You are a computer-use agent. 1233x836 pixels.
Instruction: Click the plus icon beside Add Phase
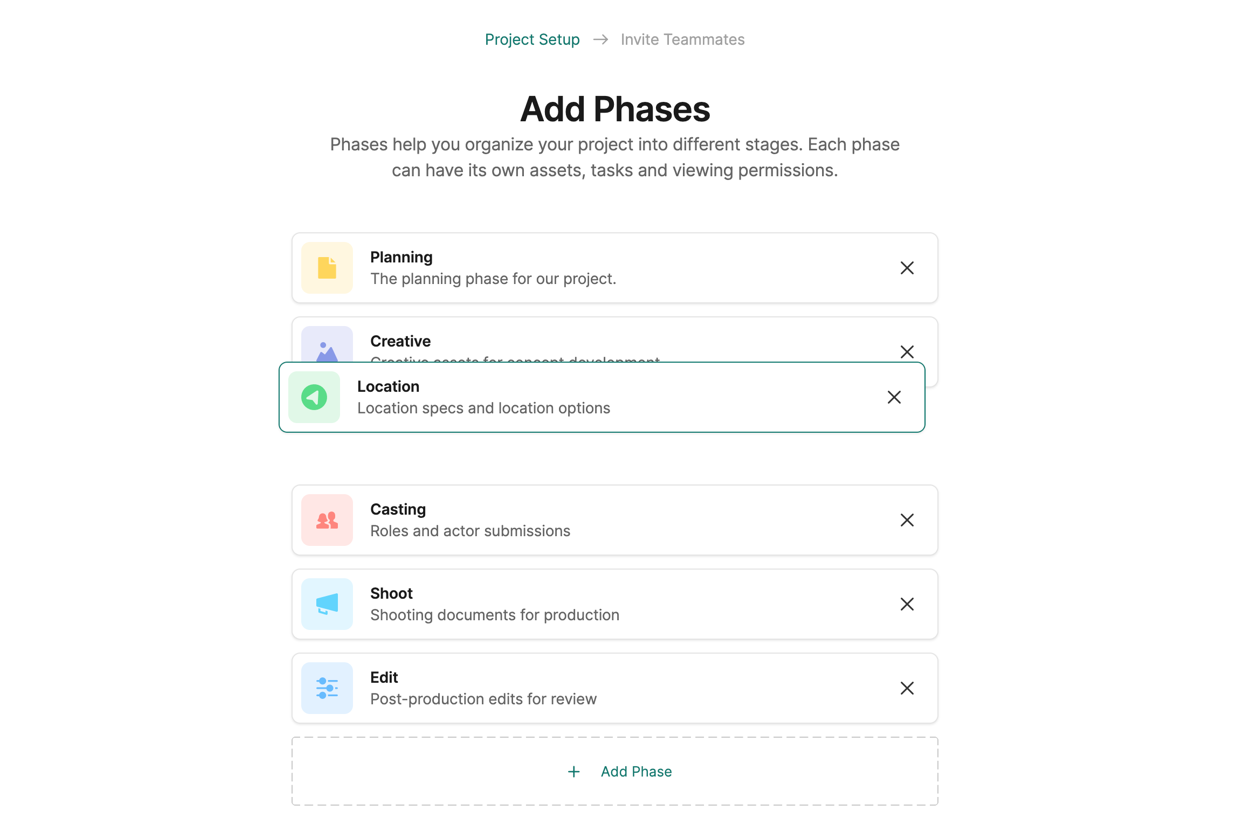coord(574,772)
